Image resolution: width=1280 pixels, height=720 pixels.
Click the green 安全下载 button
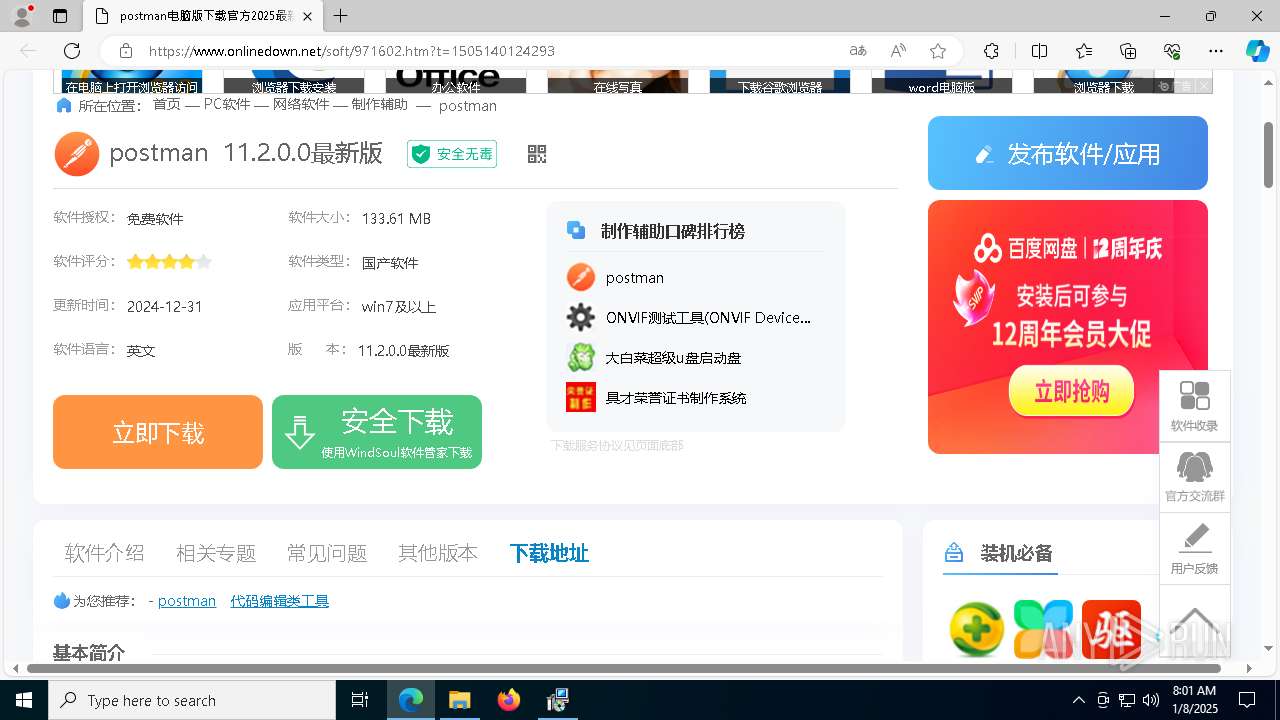pyautogui.click(x=377, y=432)
